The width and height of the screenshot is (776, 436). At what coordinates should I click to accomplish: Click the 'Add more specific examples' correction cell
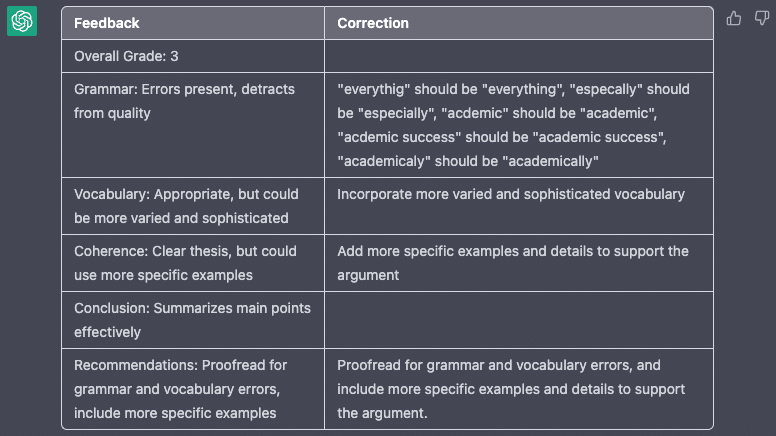[x=513, y=262]
